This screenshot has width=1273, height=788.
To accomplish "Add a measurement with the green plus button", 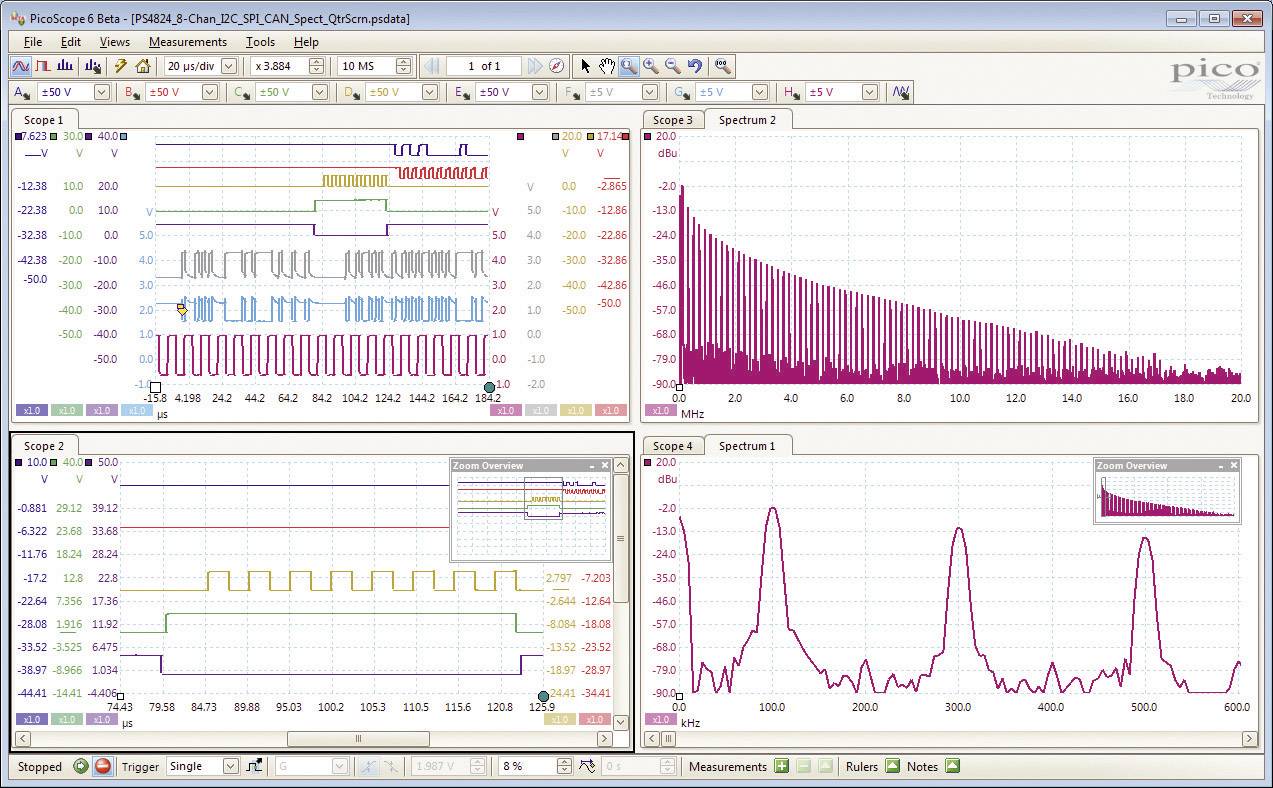I will (x=781, y=766).
